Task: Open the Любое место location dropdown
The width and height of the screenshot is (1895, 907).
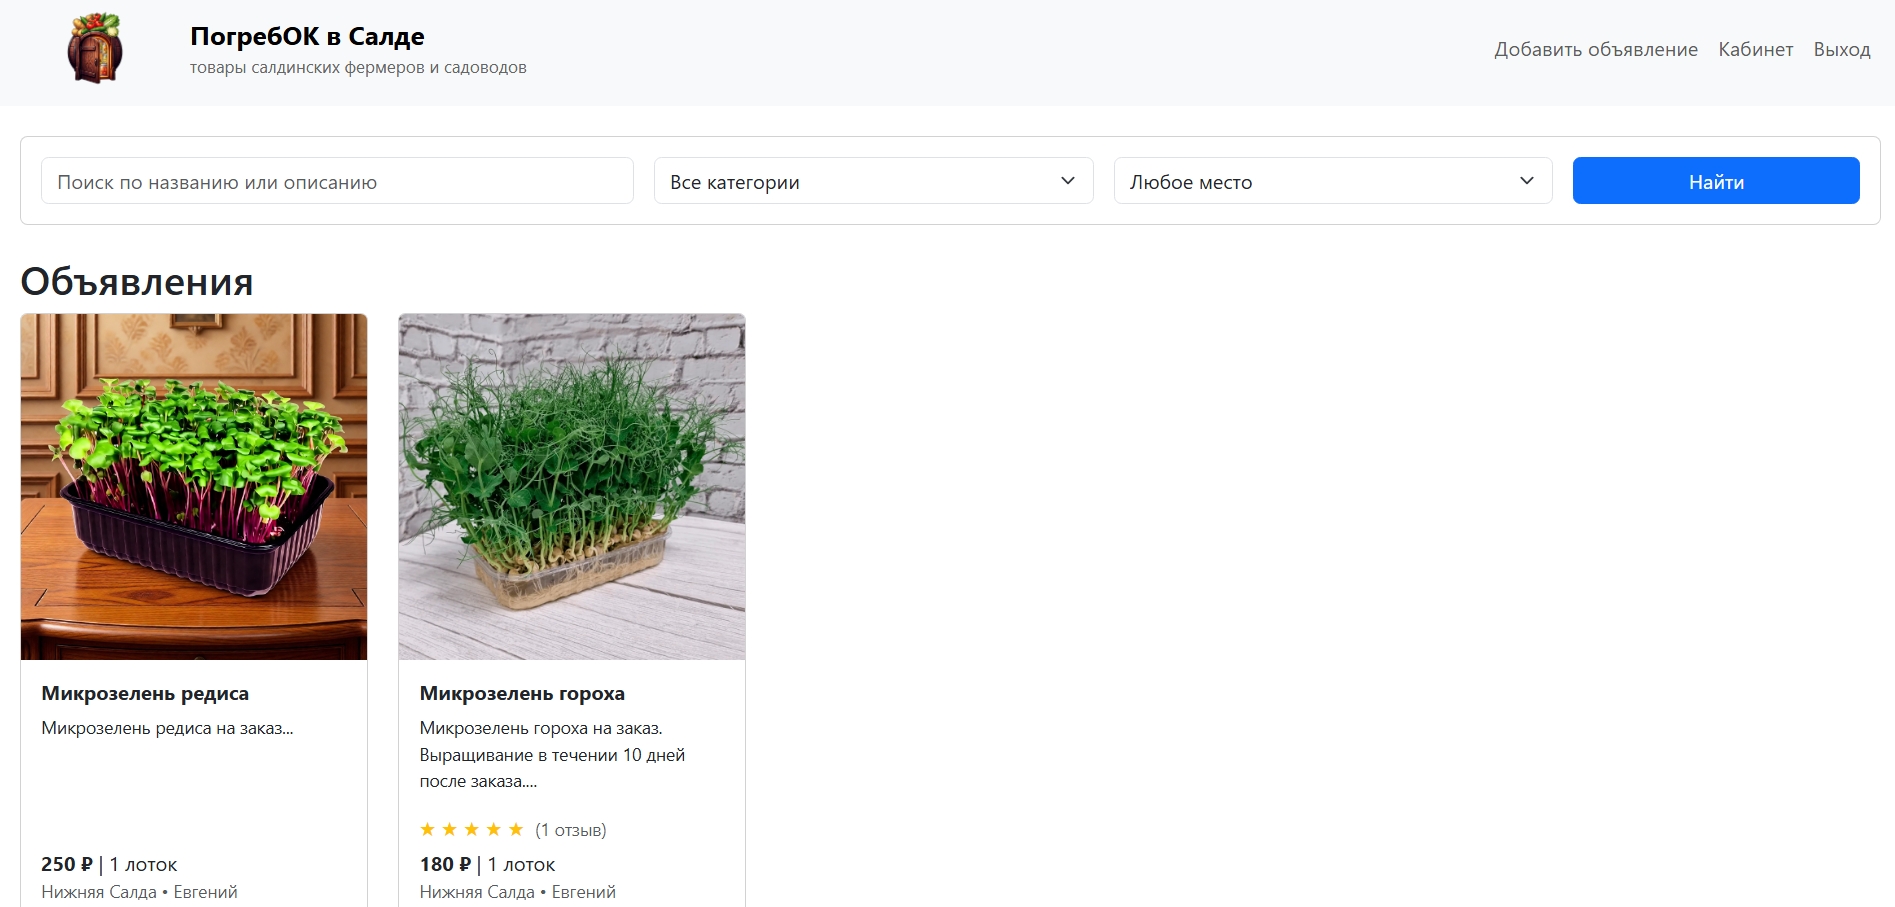Action: (x=1331, y=181)
